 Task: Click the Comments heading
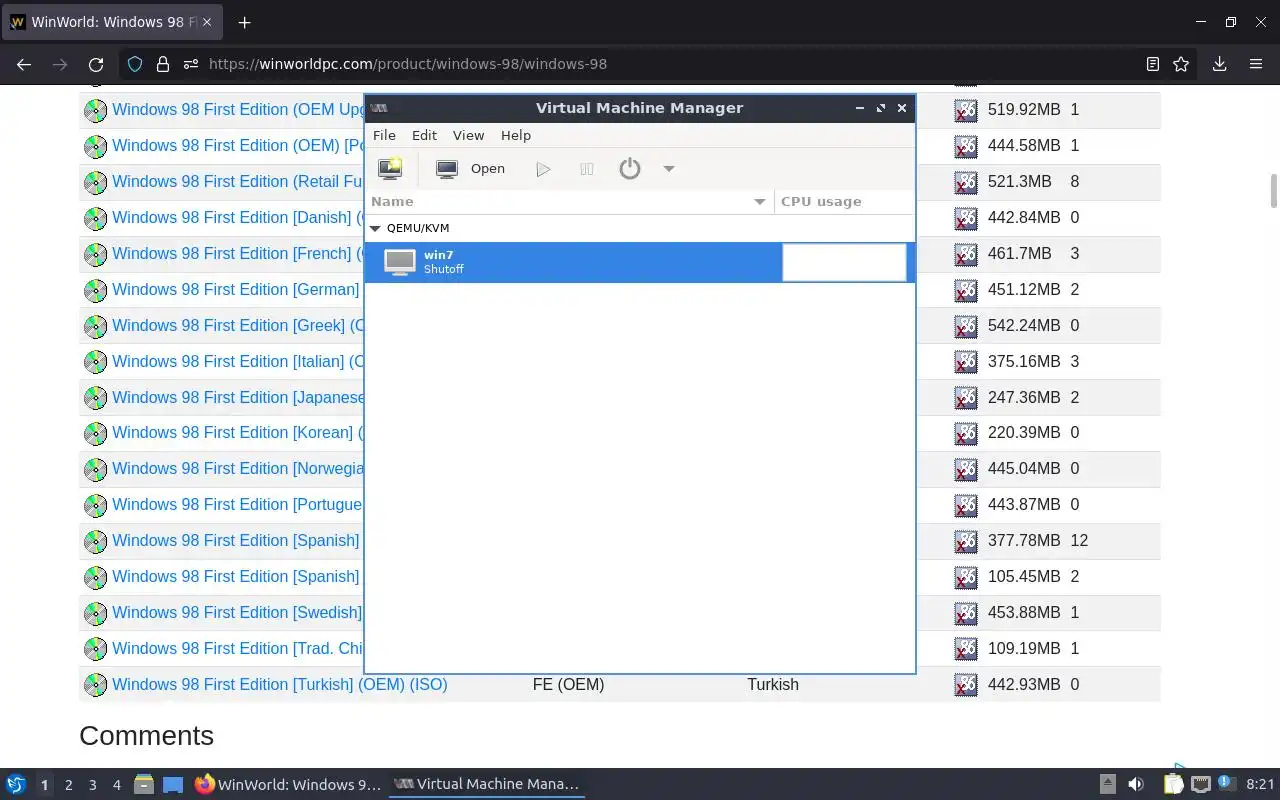tap(146, 736)
